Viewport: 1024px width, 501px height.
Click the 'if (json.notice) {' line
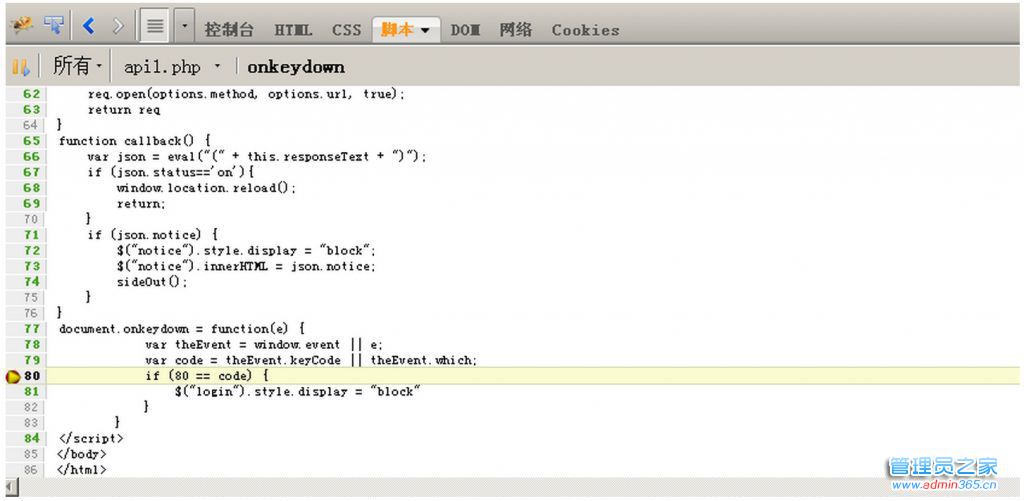click(152, 235)
